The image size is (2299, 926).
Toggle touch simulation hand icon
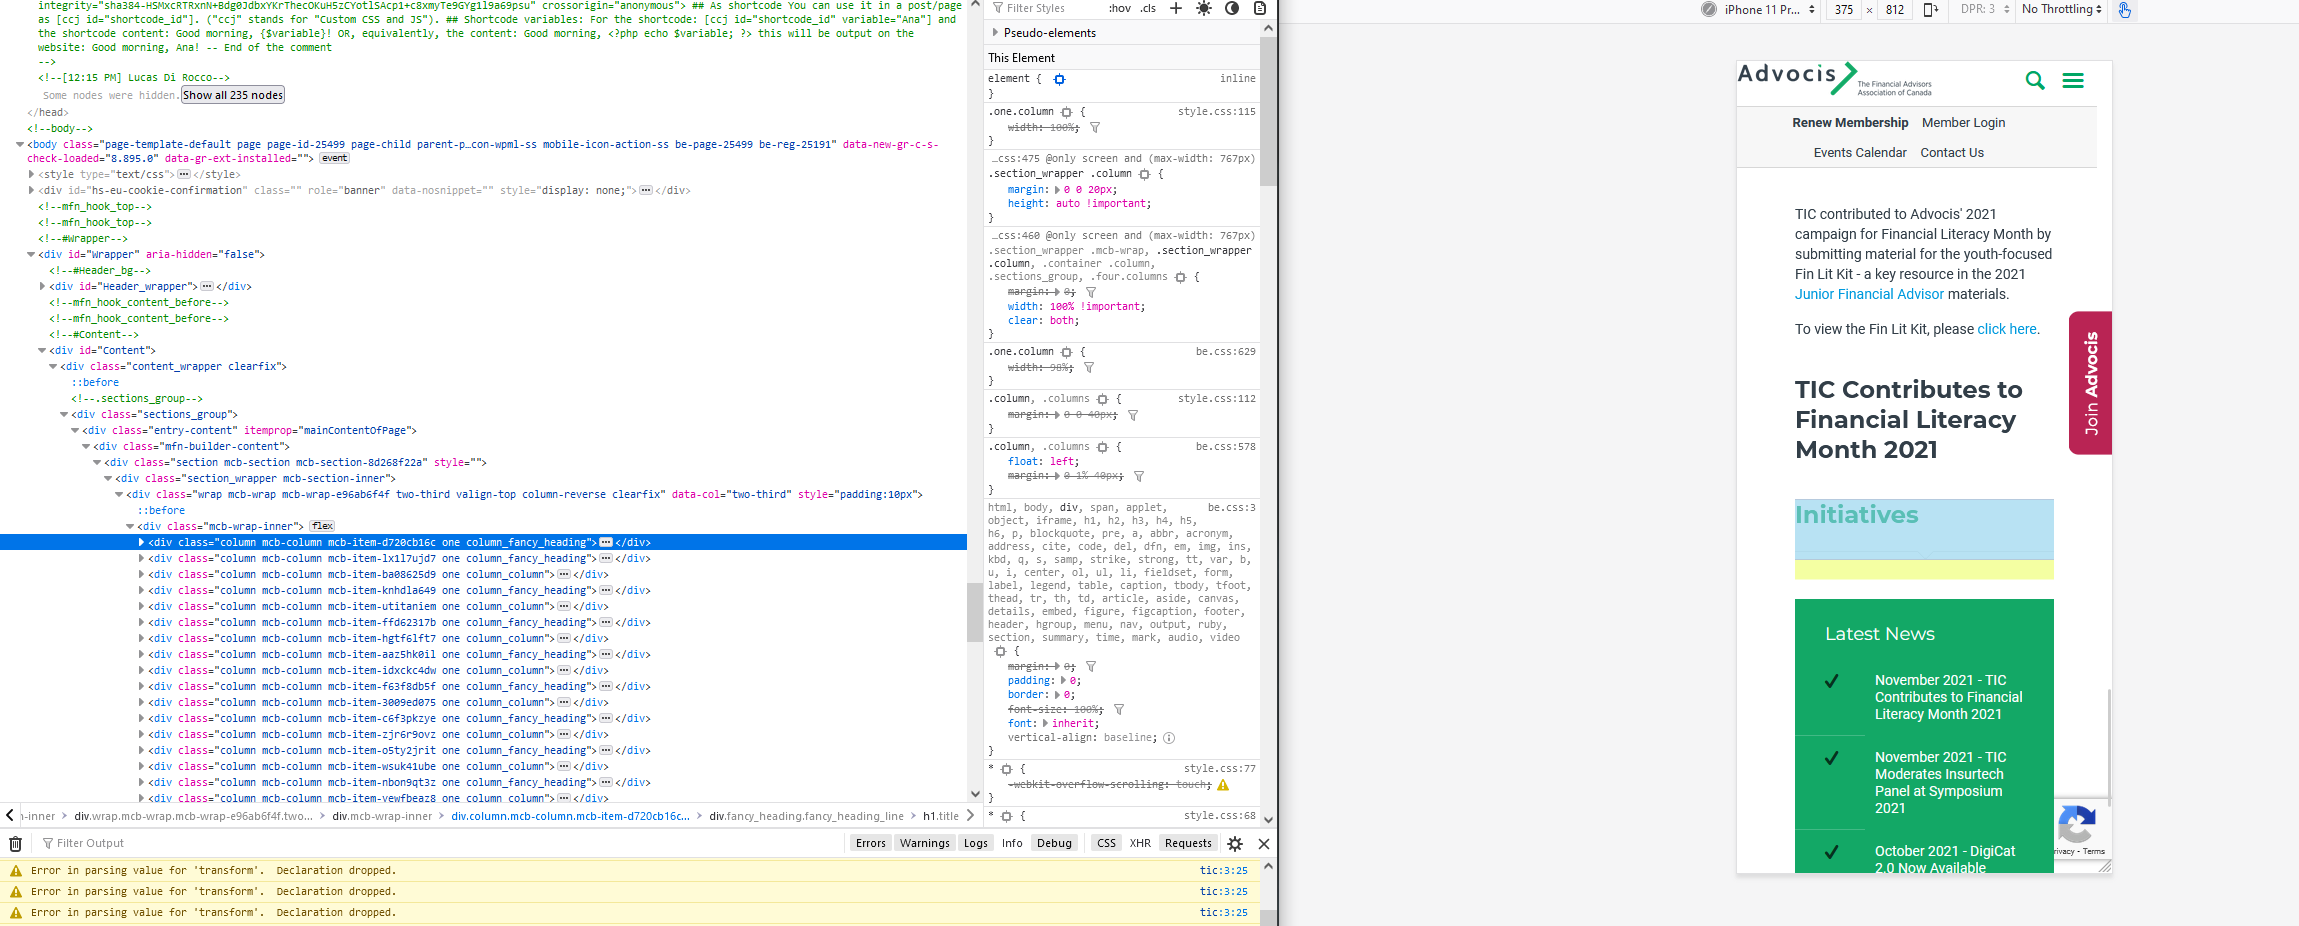2124,10
